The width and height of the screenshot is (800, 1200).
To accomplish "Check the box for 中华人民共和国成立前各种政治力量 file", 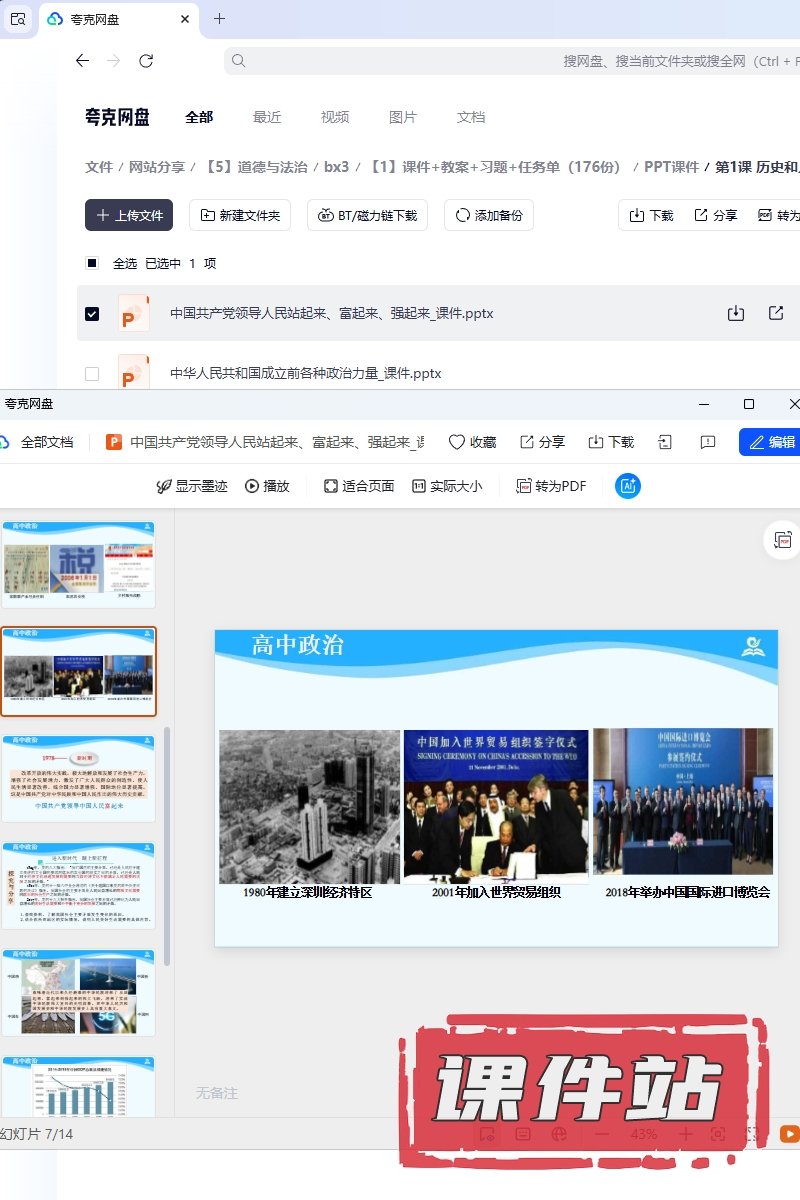I will [x=92, y=374].
